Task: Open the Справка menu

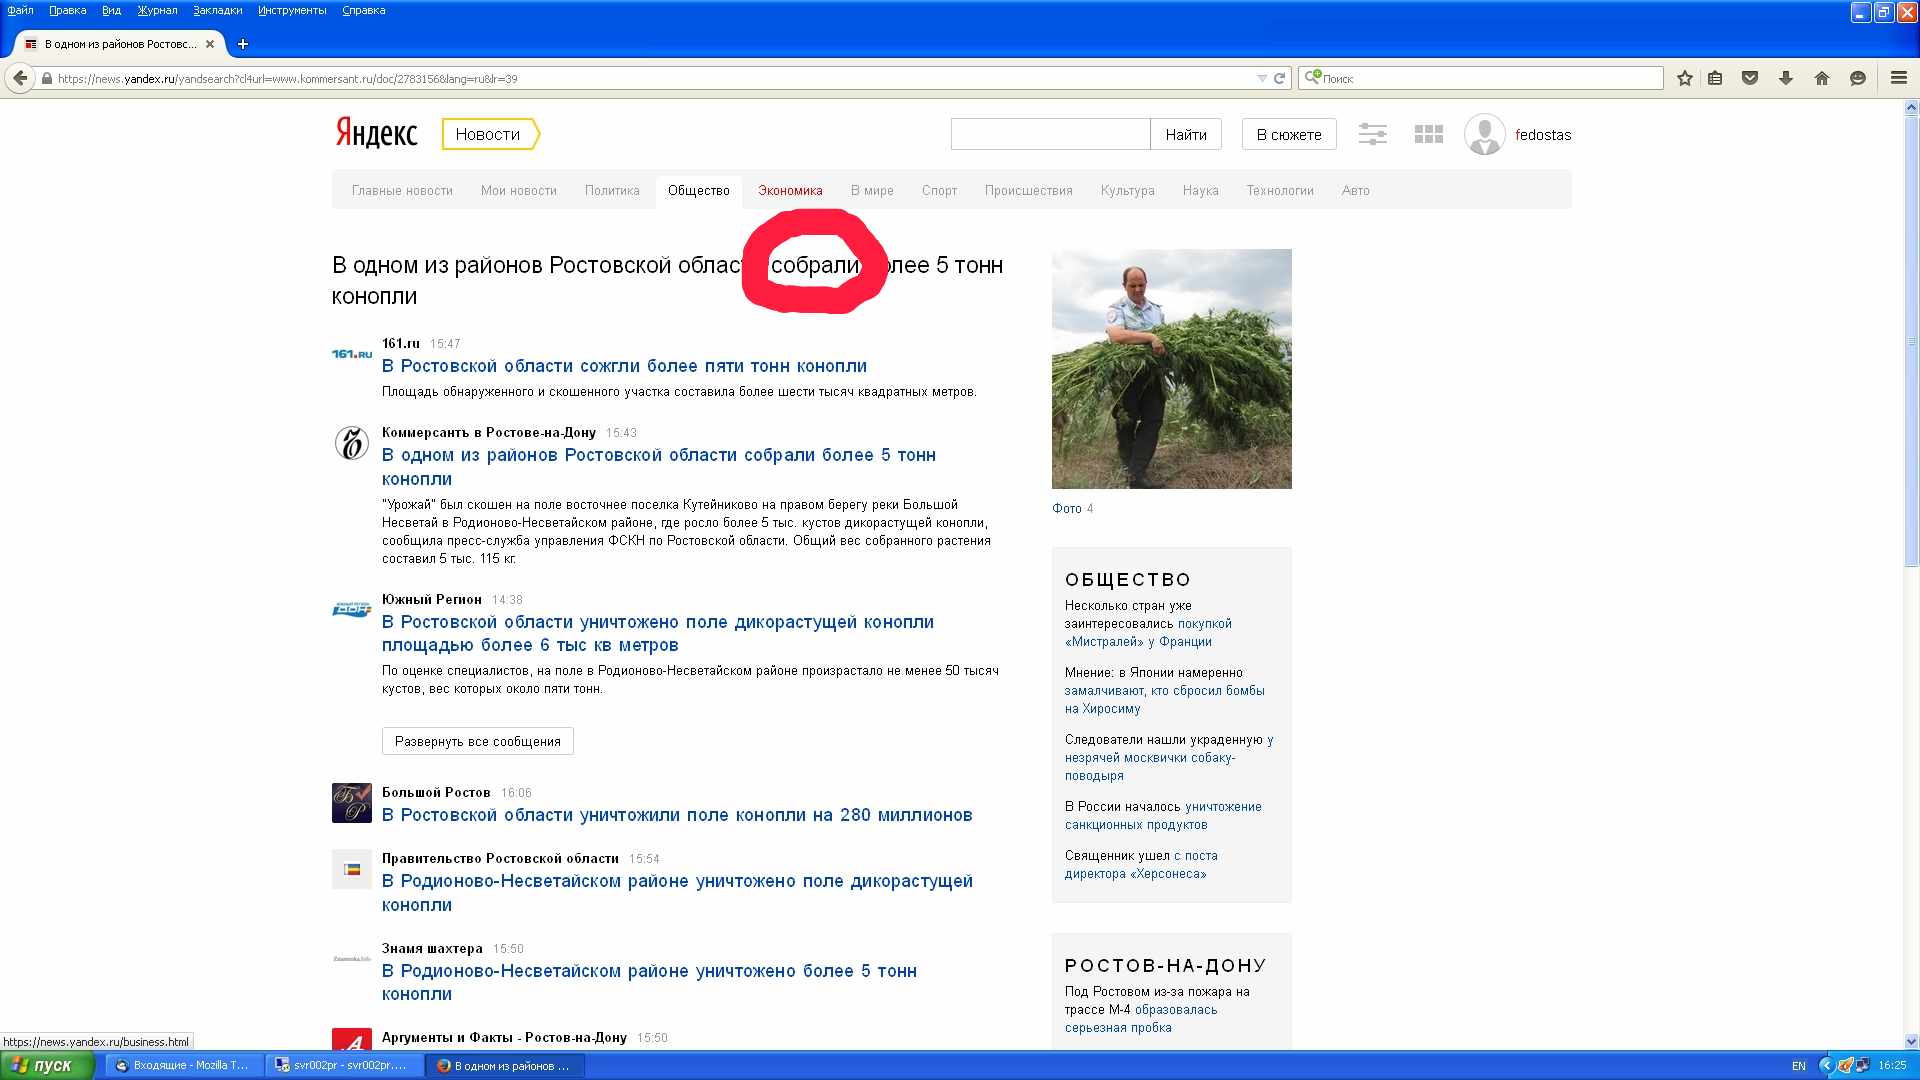Action: pos(363,10)
